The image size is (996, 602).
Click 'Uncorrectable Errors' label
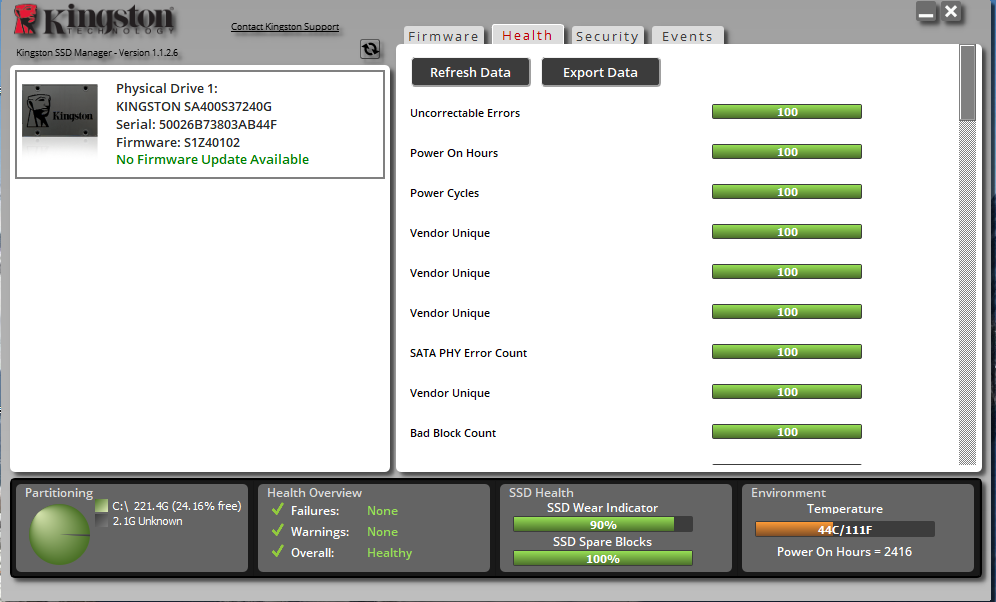click(x=465, y=113)
